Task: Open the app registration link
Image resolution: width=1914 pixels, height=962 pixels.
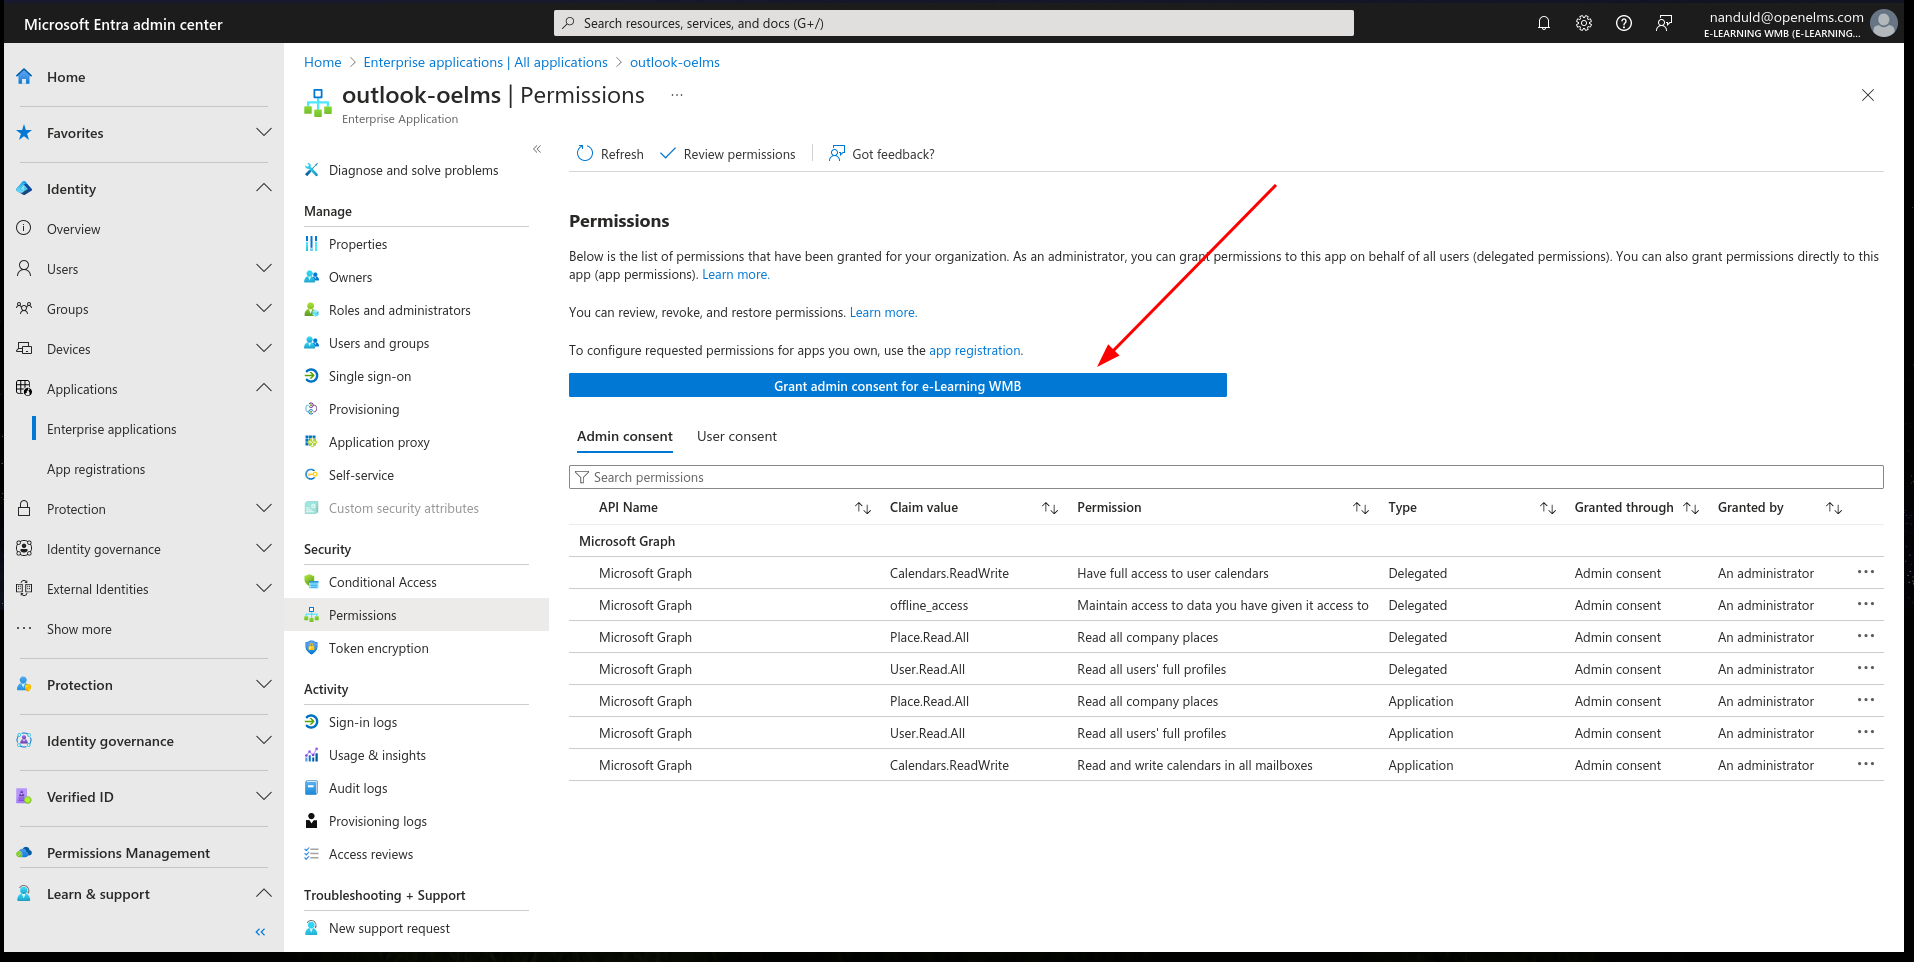Action: click(975, 351)
